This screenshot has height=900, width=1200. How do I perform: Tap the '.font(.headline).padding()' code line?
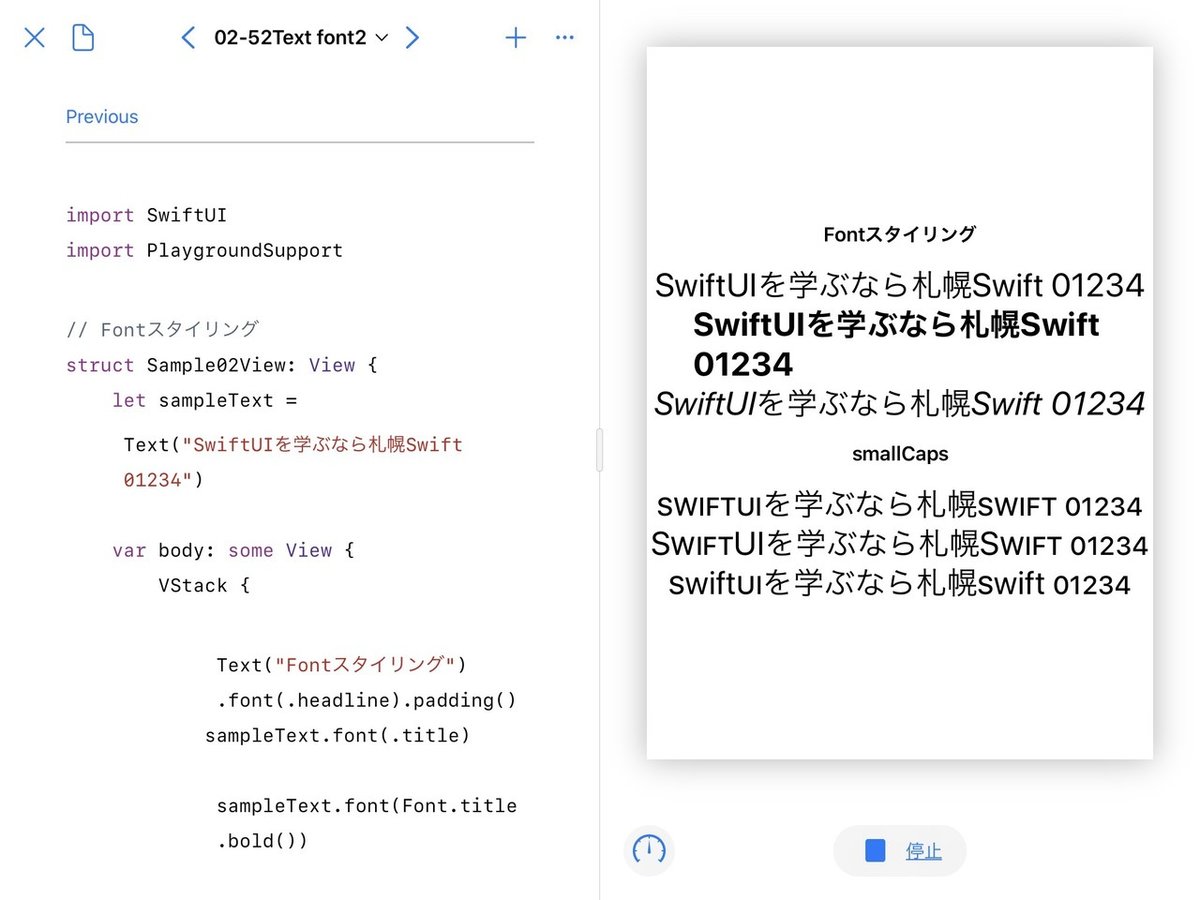[366, 700]
